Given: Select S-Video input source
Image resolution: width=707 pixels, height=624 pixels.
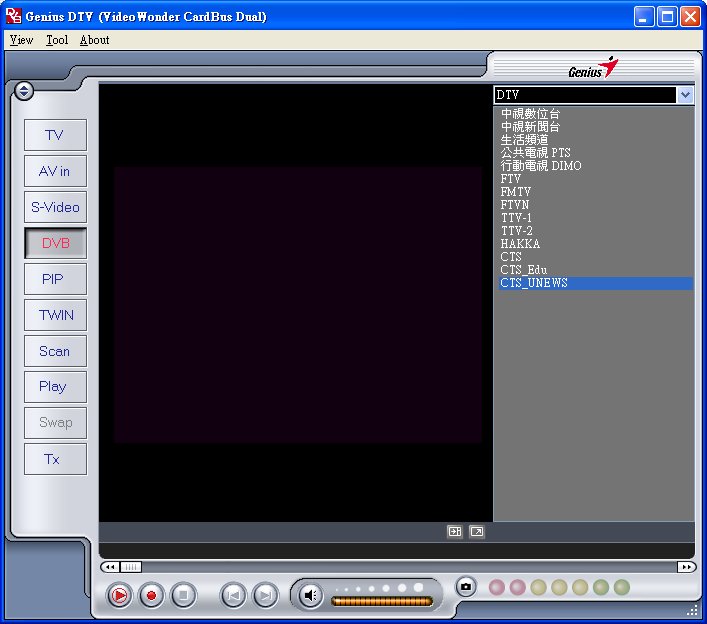Looking at the screenshot, I should click(55, 207).
